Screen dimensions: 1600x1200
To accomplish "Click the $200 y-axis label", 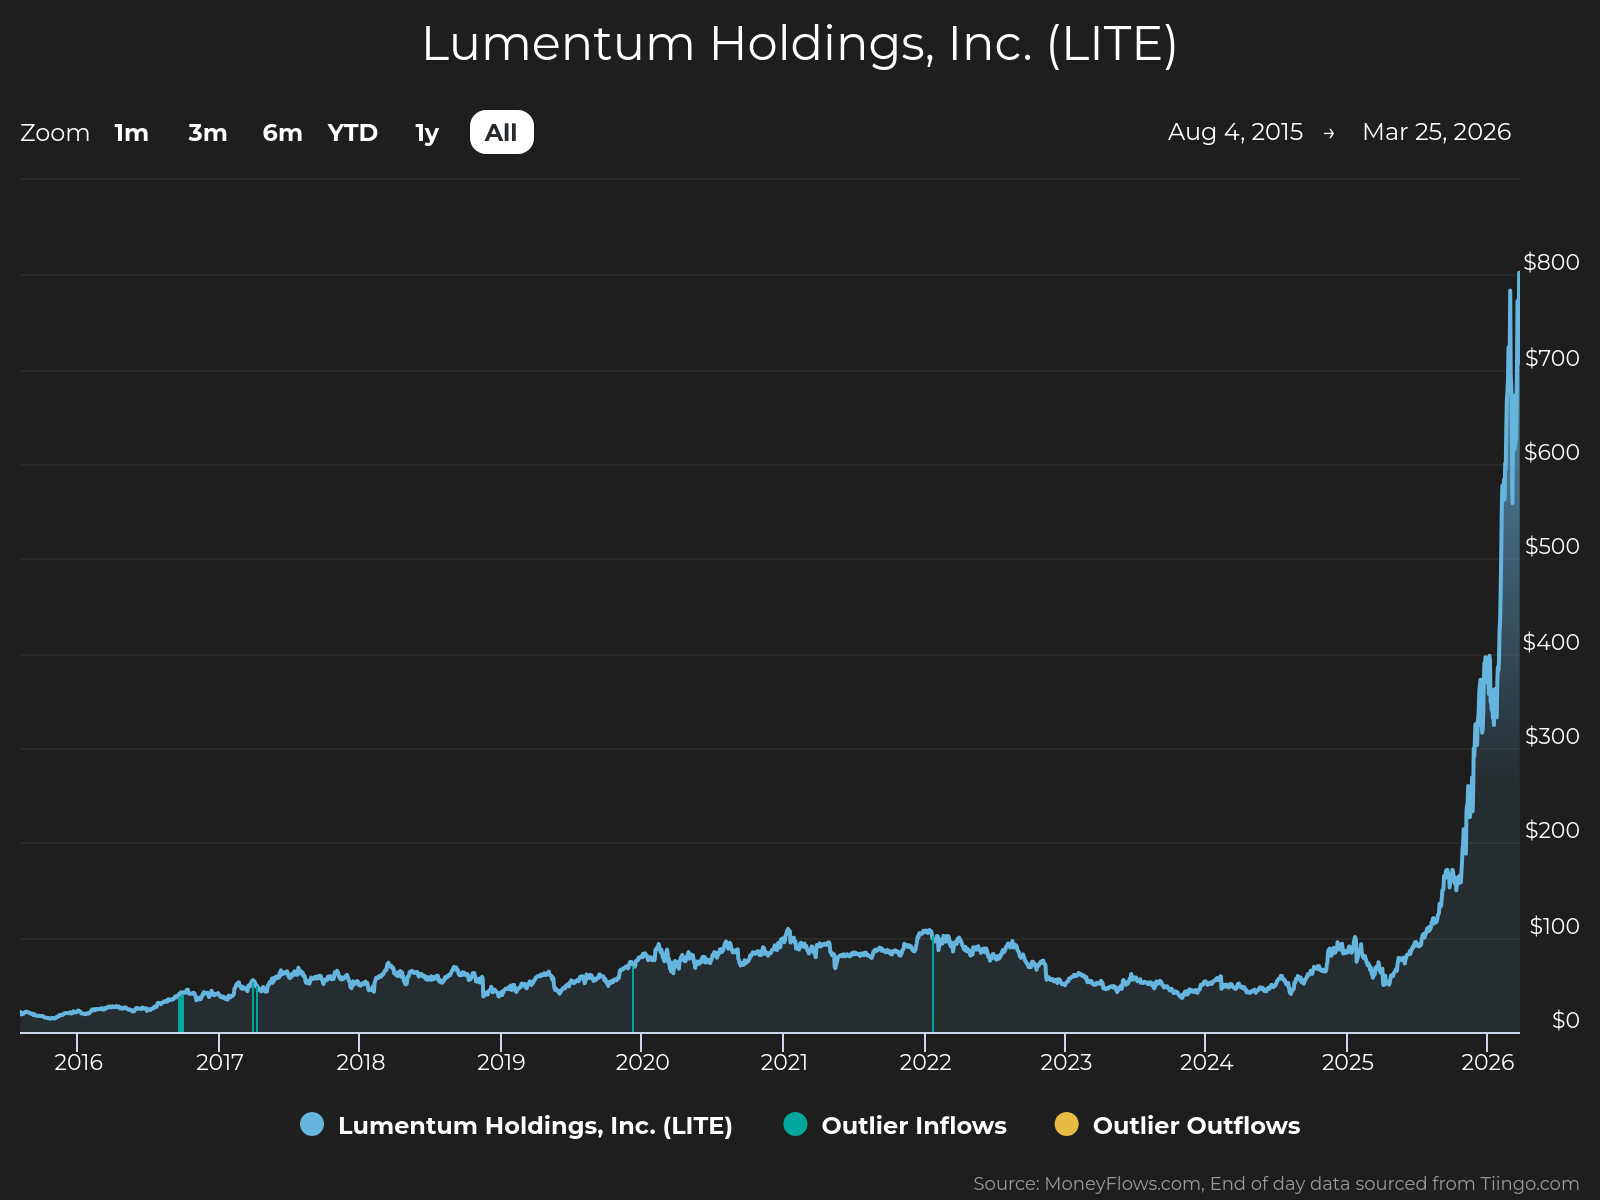I will pos(1552,830).
